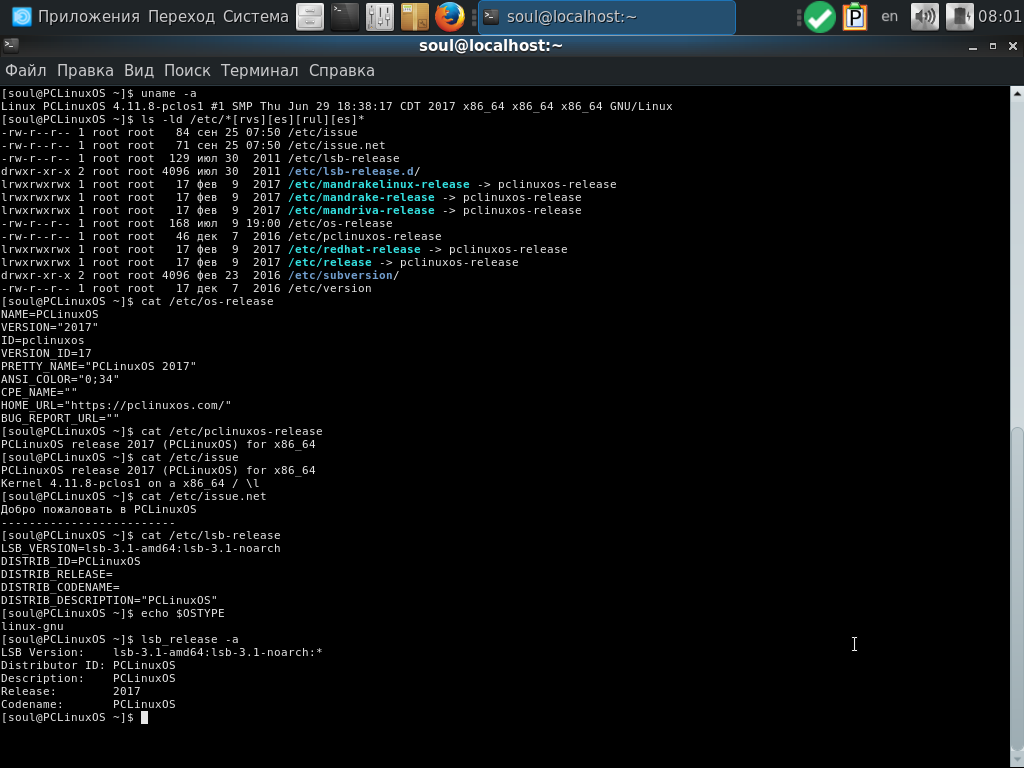Click /etc/mandrake-release symlink text
The image size is (1024, 768).
click(361, 197)
